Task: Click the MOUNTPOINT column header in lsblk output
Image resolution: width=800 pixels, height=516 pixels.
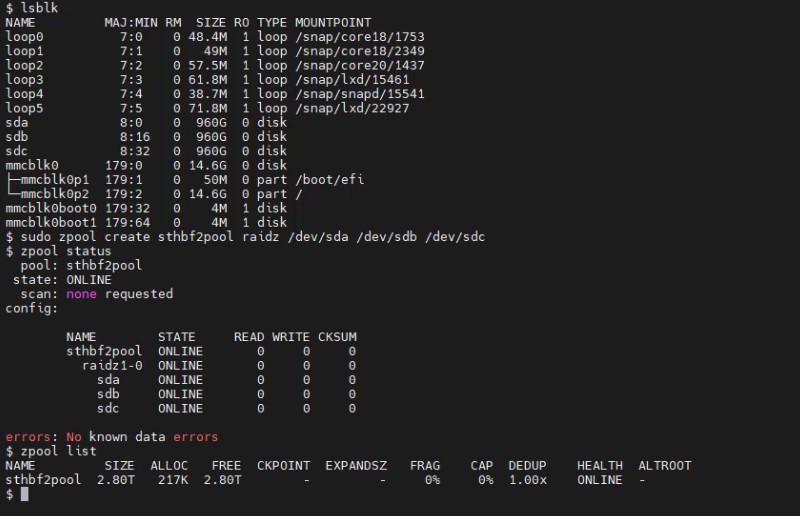Action: [332, 22]
